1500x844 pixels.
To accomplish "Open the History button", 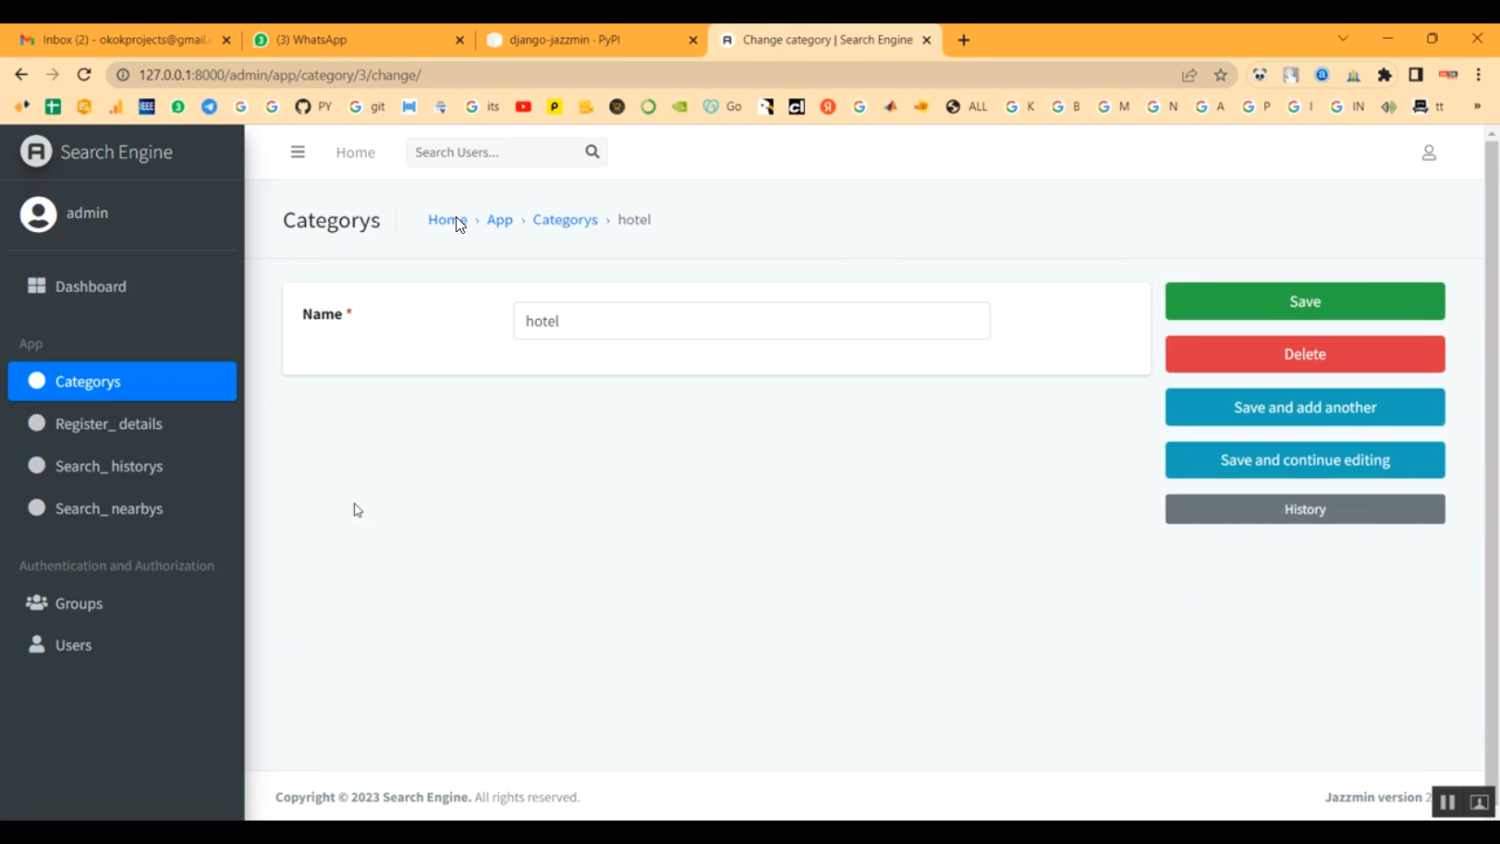I will click(1305, 509).
